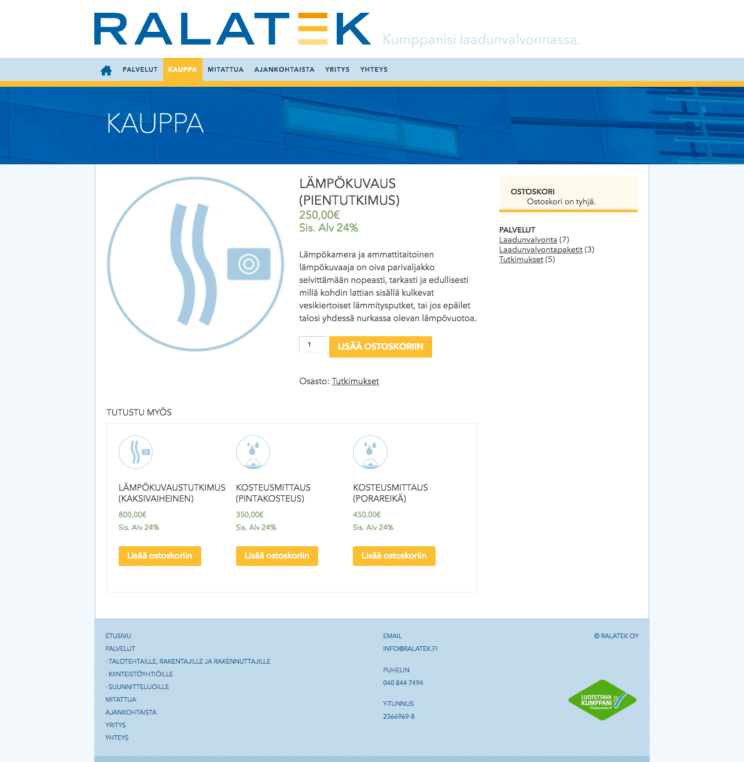The height and width of the screenshot is (762, 744).
Task: Open Lämpökuvaustutkimus (Kaksivaiheinen) product title
Action: [x=172, y=493]
